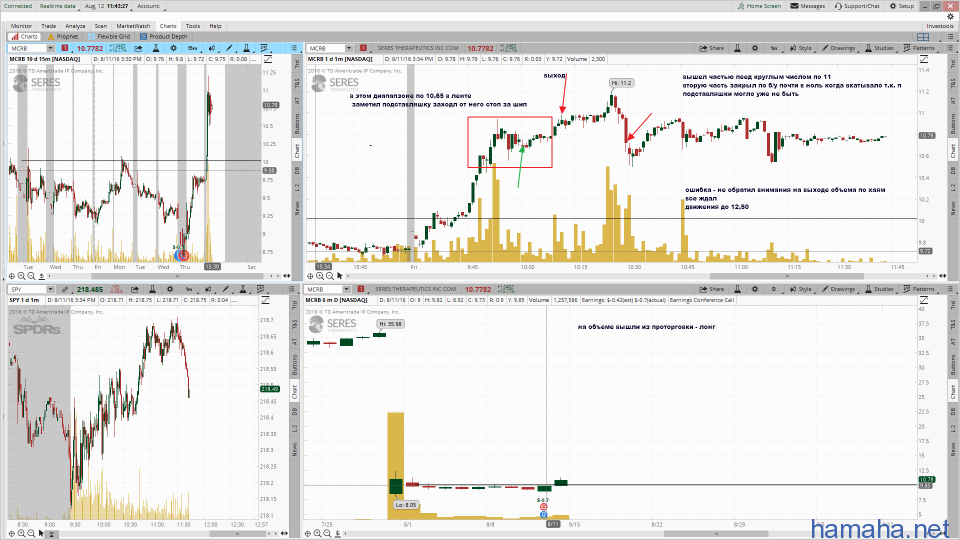This screenshot has width=960, height=540.
Task: Open the Flexible Grid sub-tab
Action: click(109, 37)
